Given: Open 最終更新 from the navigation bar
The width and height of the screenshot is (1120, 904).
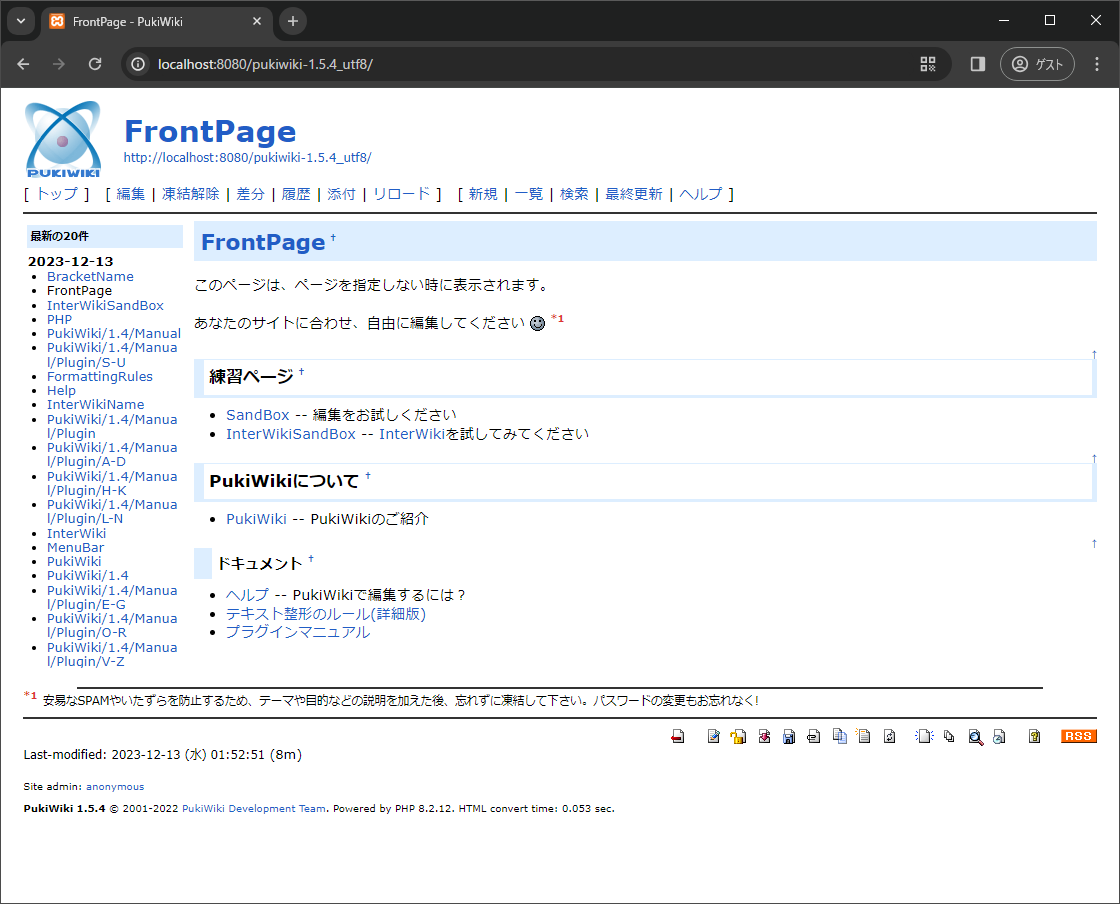Looking at the screenshot, I should (x=633, y=194).
